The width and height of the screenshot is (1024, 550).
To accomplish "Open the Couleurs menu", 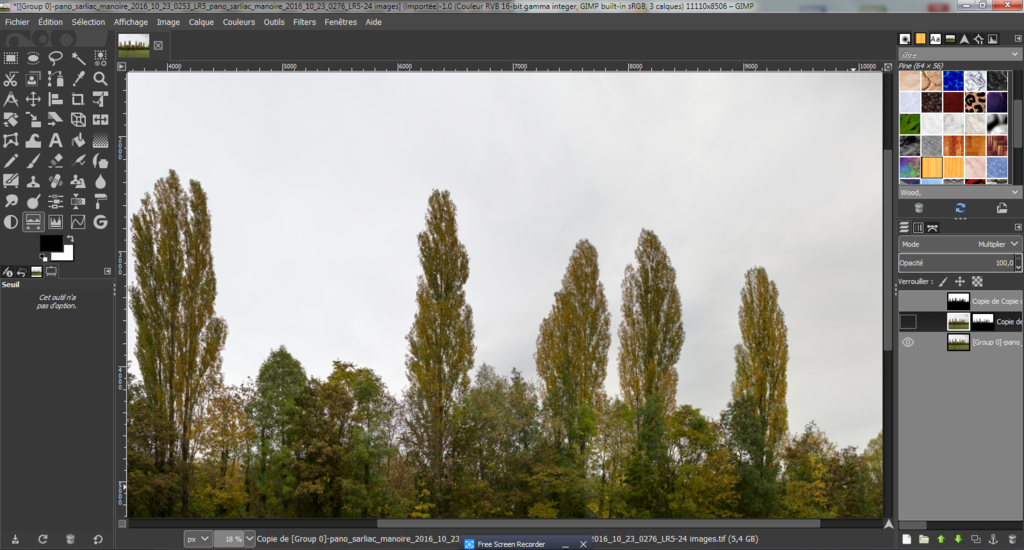I will (x=238, y=22).
